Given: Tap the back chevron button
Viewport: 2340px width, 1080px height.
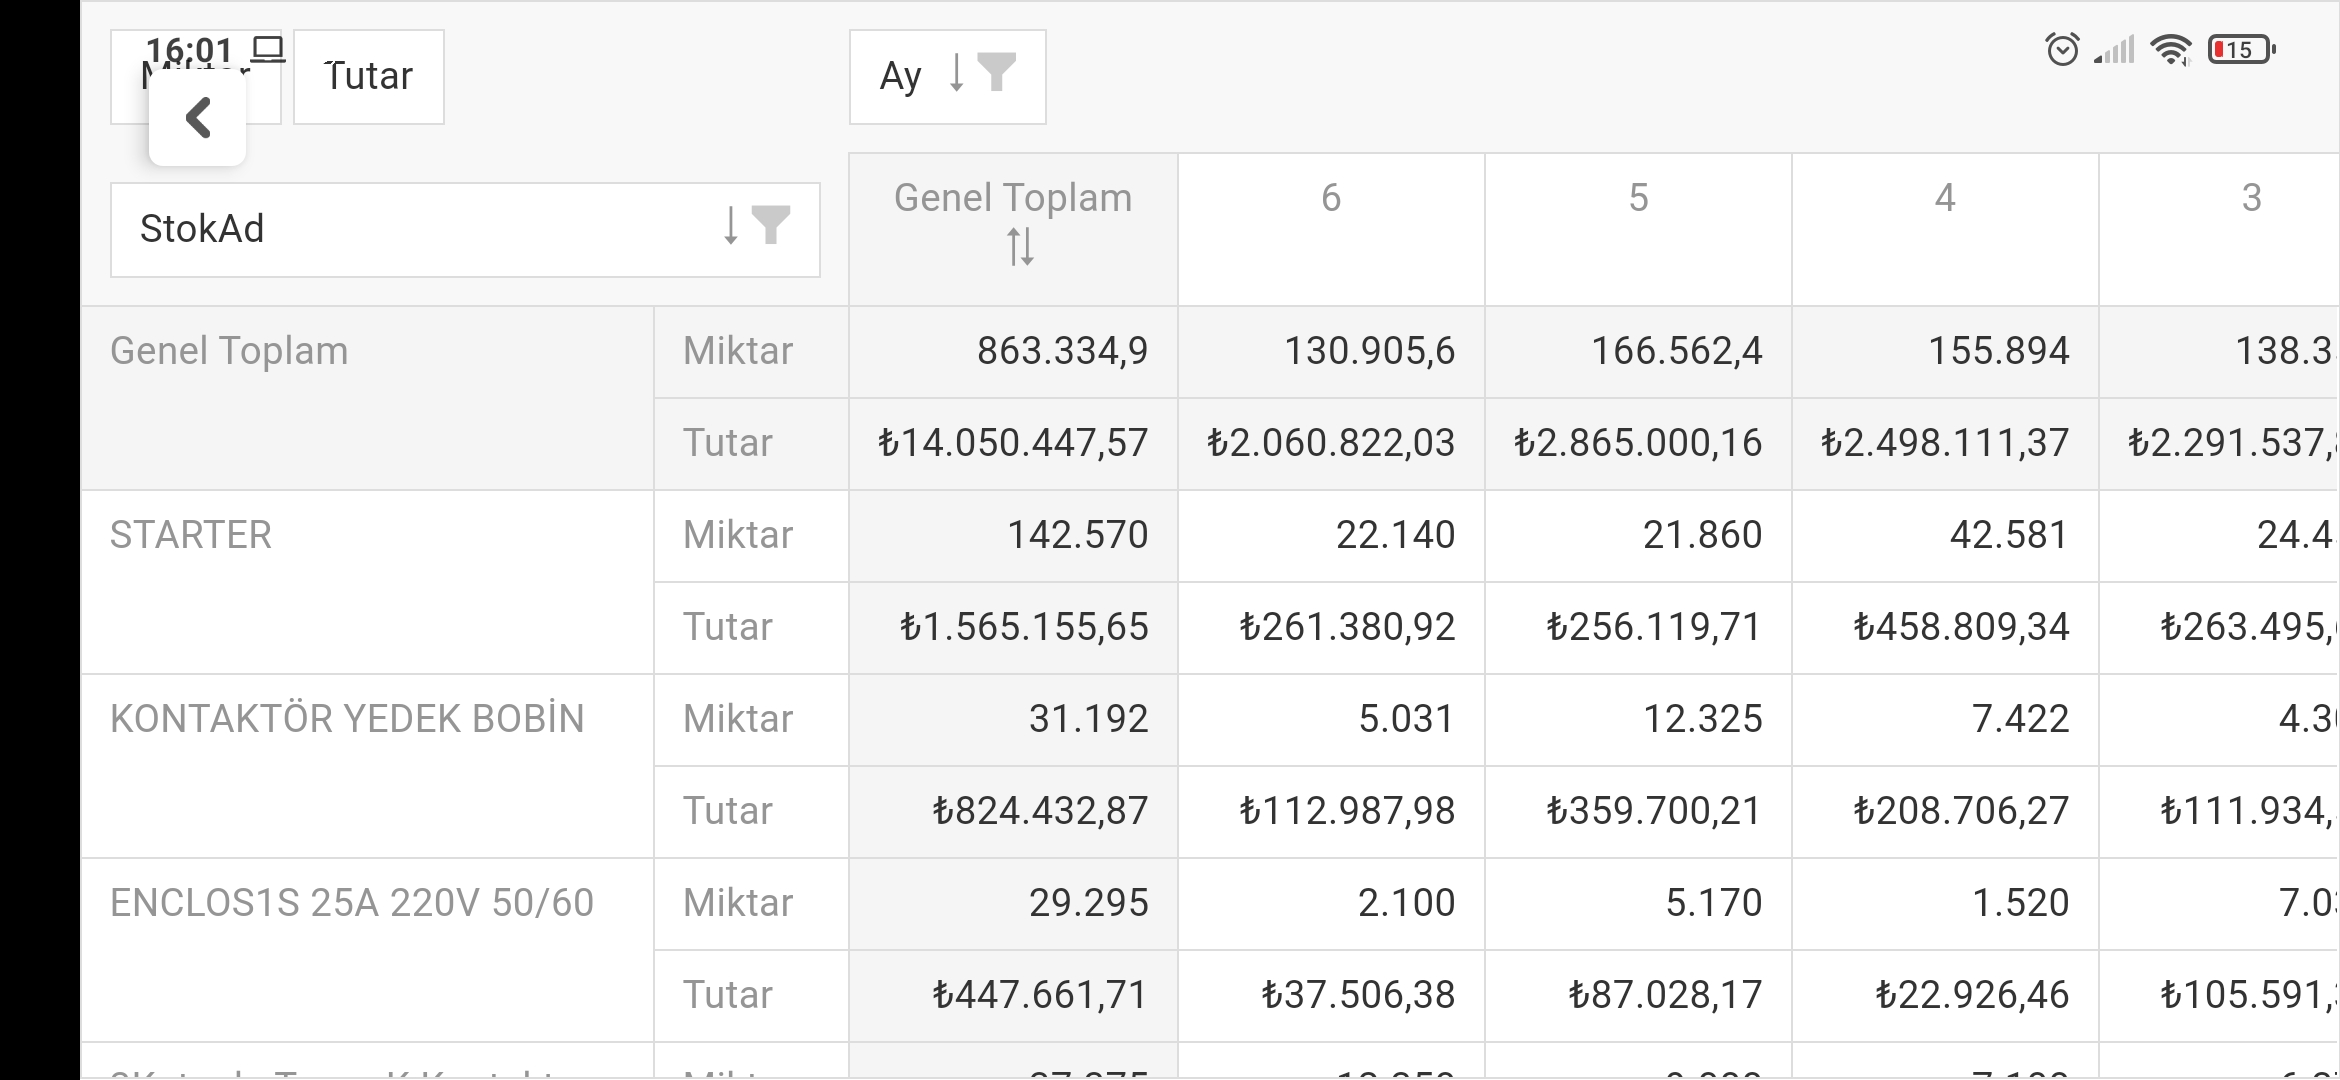Looking at the screenshot, I should (198, 118).
